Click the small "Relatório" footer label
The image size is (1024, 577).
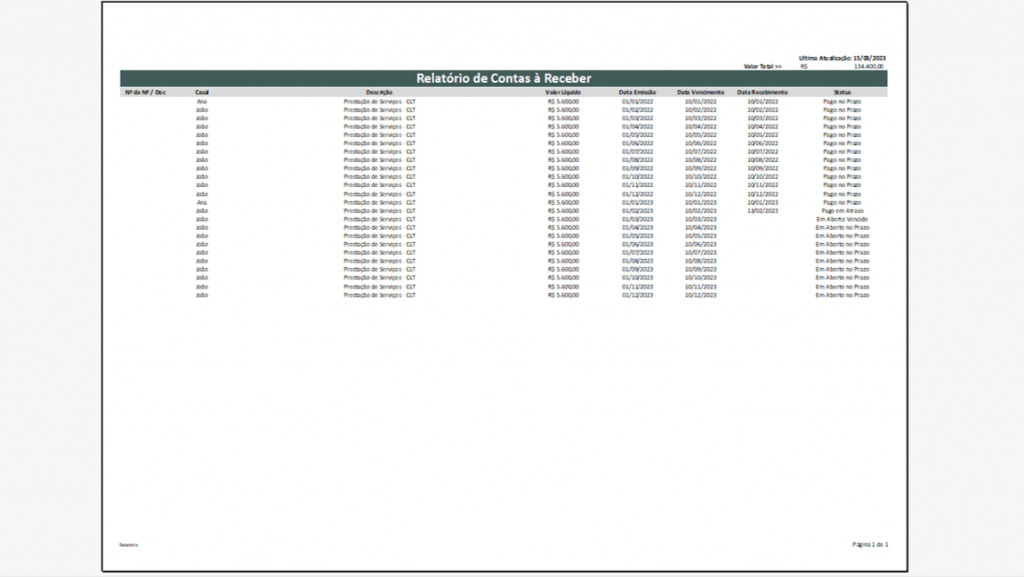point(129,545)
